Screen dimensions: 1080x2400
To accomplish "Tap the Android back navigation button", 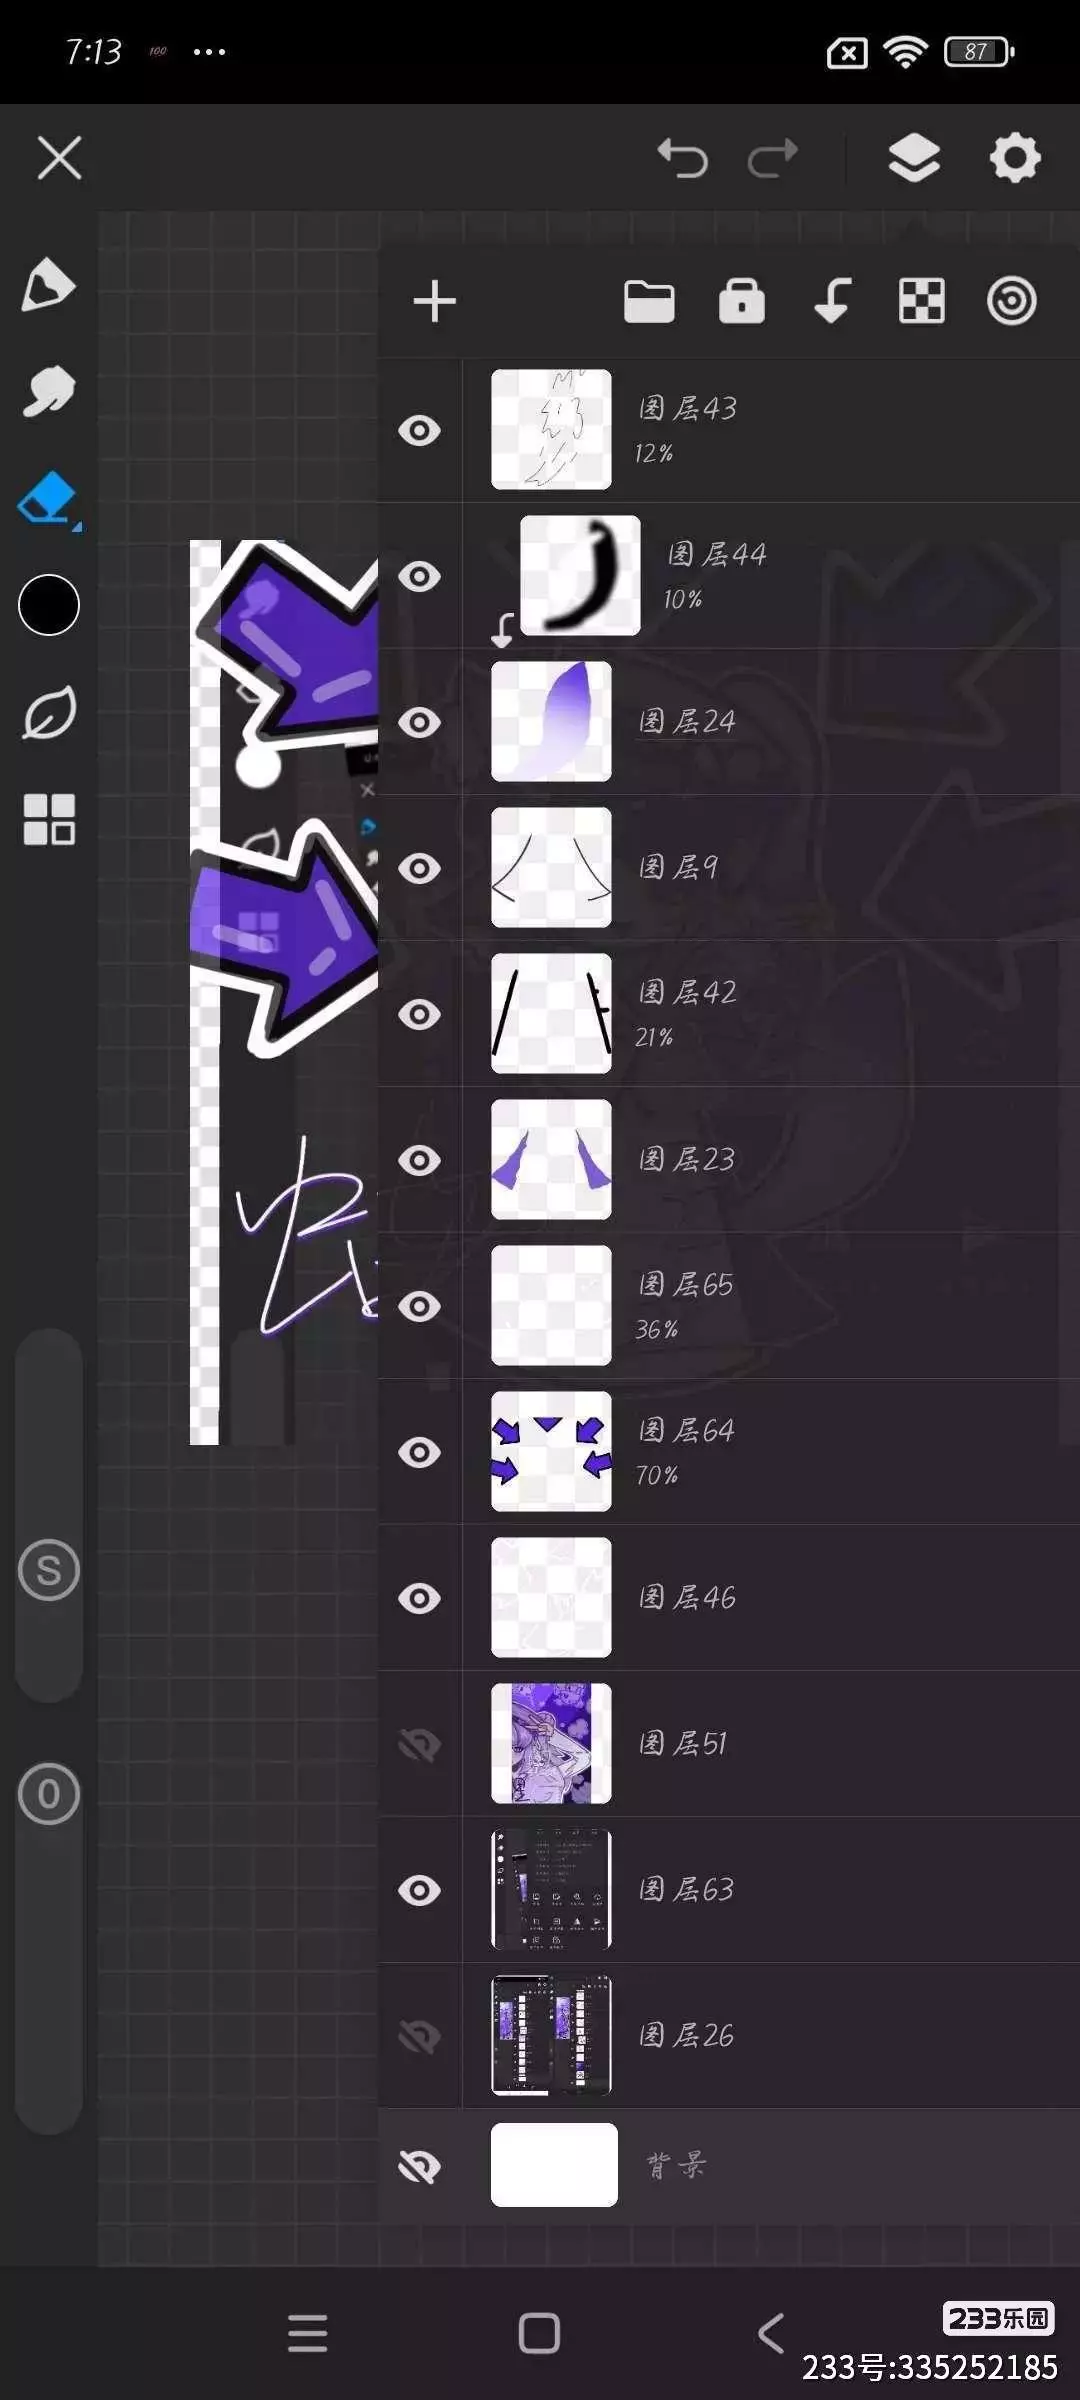I will tap(771, 2333).
